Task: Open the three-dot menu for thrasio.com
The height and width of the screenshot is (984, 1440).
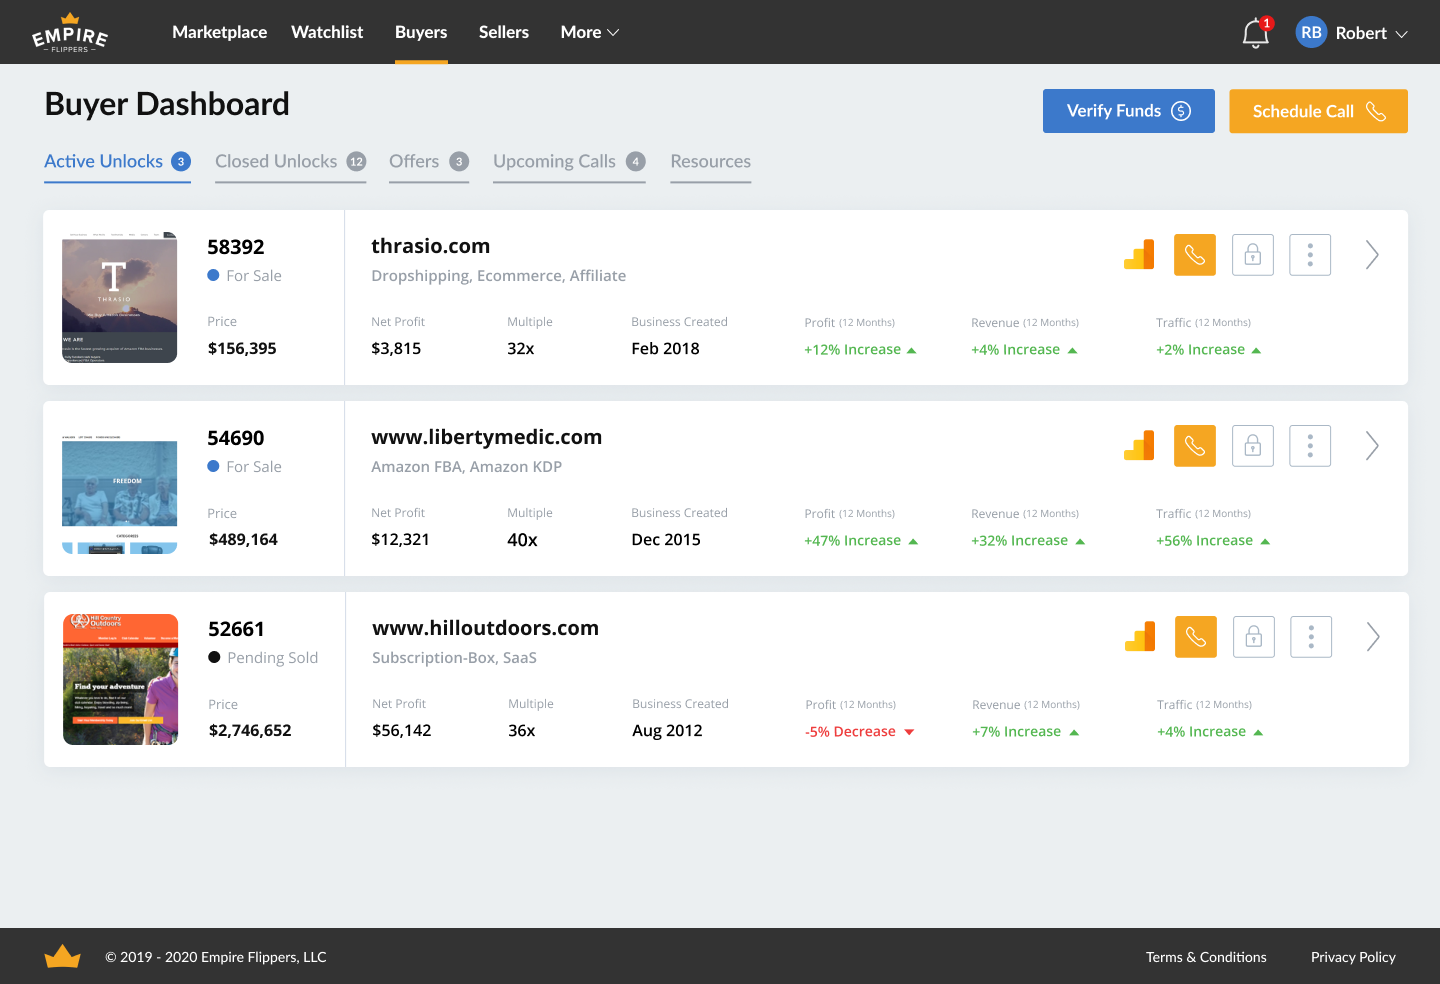Action: tap(1310, 255)
